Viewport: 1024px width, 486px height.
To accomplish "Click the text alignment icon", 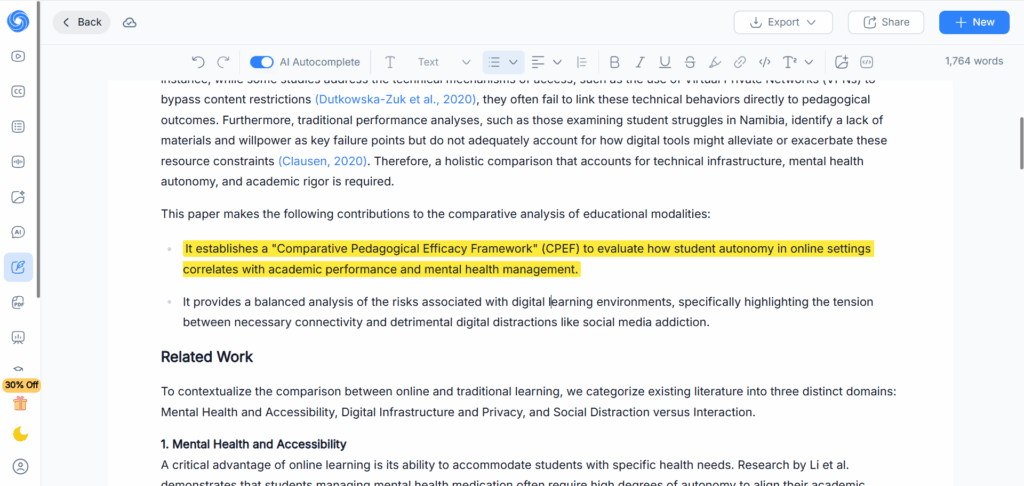I will pyautogui.click(x=537, y=62).
